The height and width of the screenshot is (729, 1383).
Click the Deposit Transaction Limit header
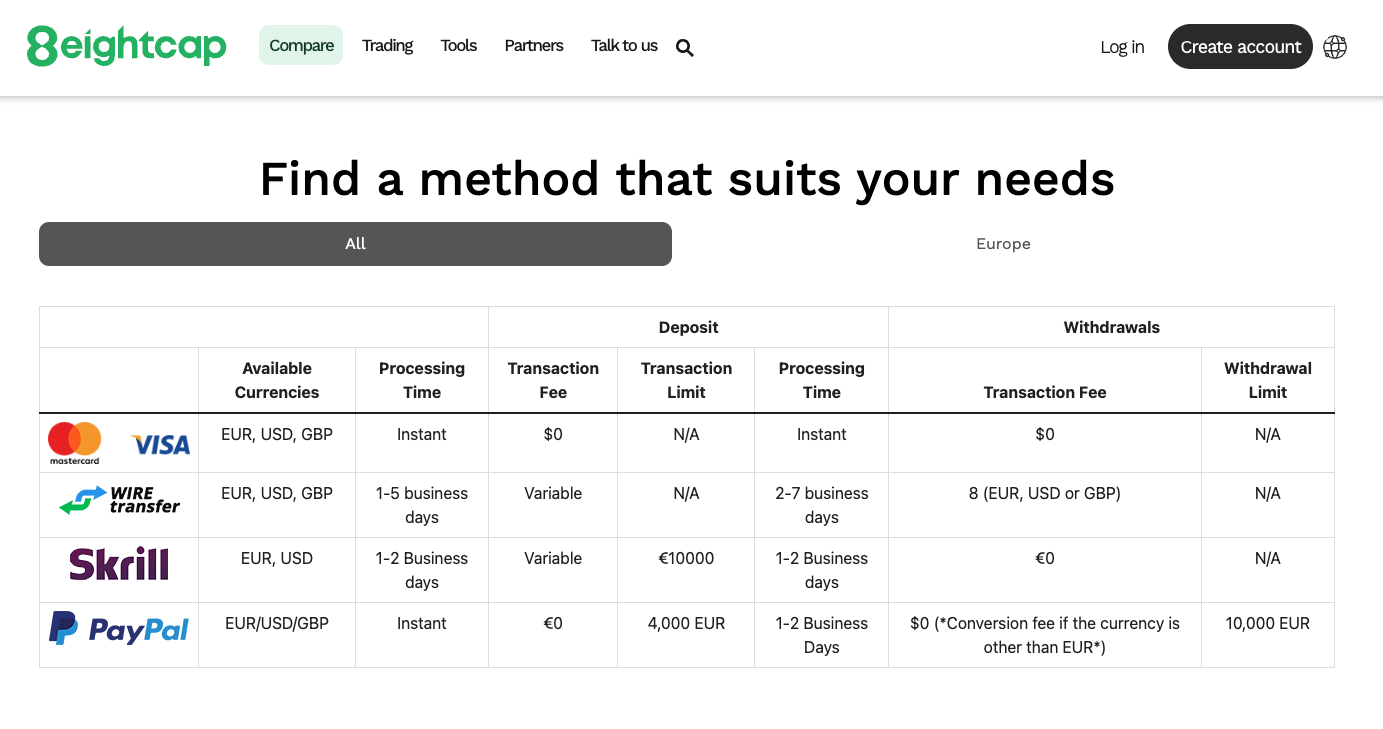[x=686, y=380]
